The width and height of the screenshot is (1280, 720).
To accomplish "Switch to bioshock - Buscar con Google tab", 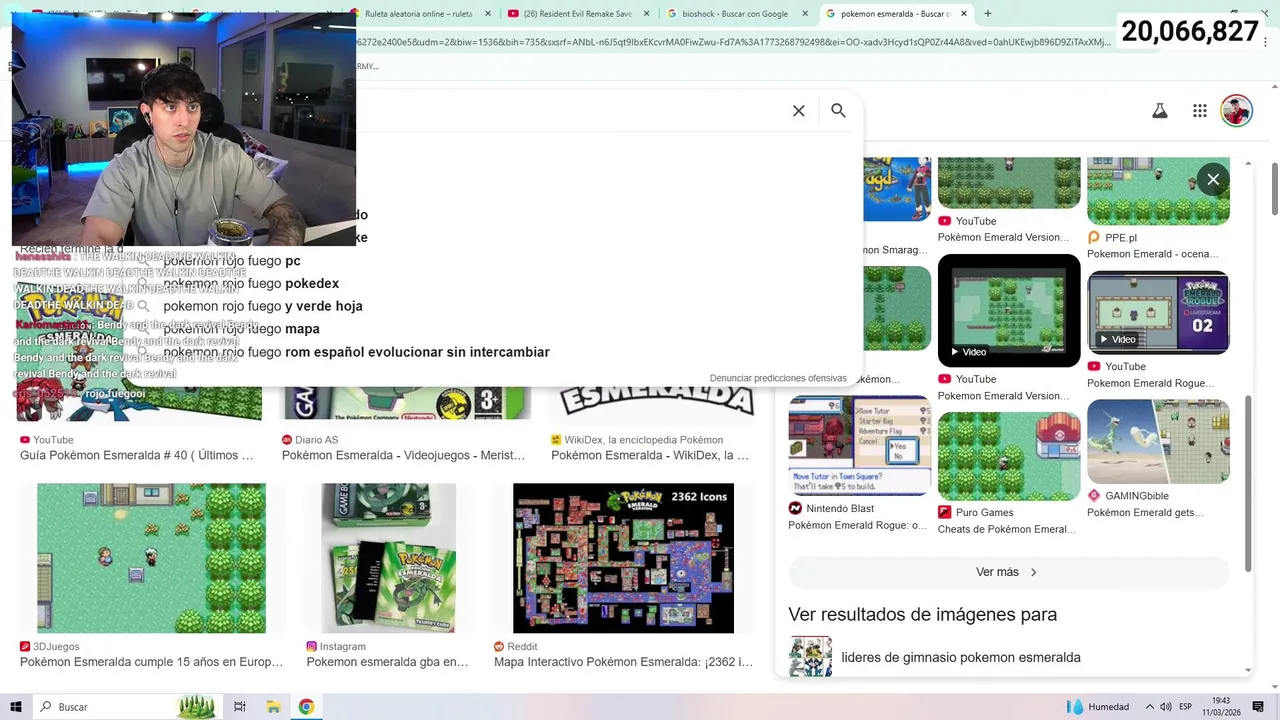I will coord(737,14).
